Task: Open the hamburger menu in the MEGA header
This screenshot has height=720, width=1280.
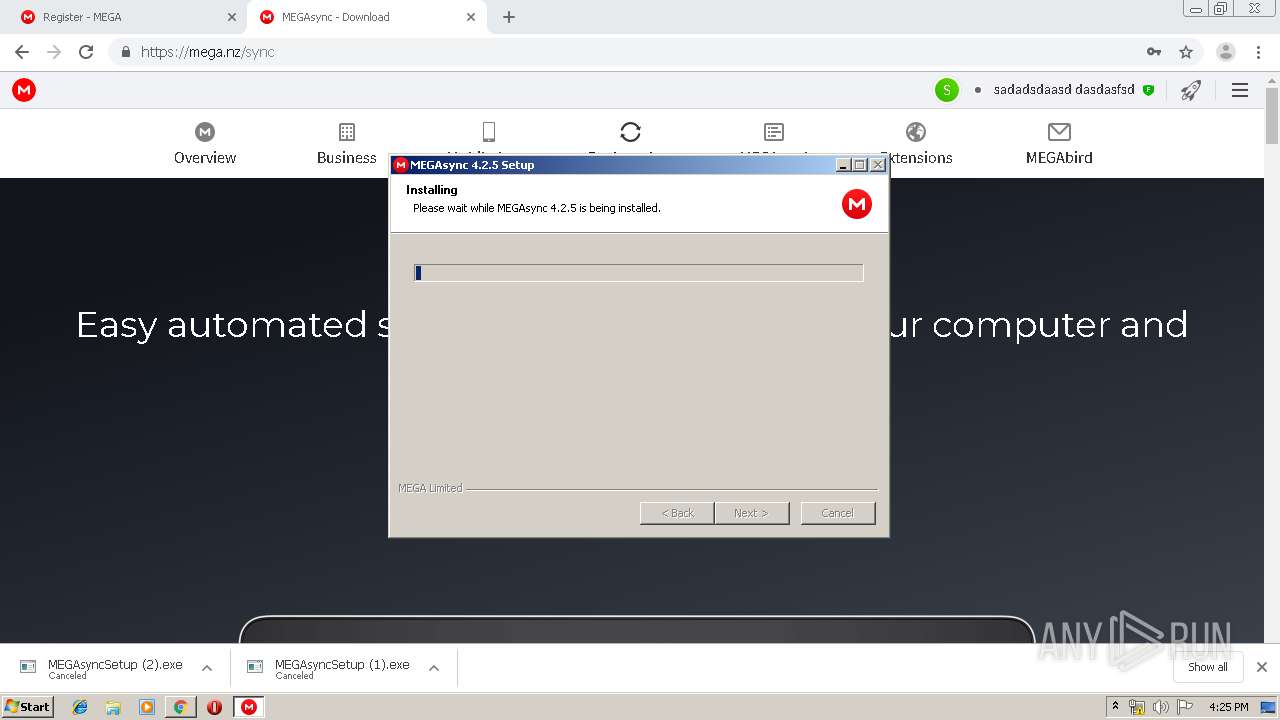Action: 1240,90
